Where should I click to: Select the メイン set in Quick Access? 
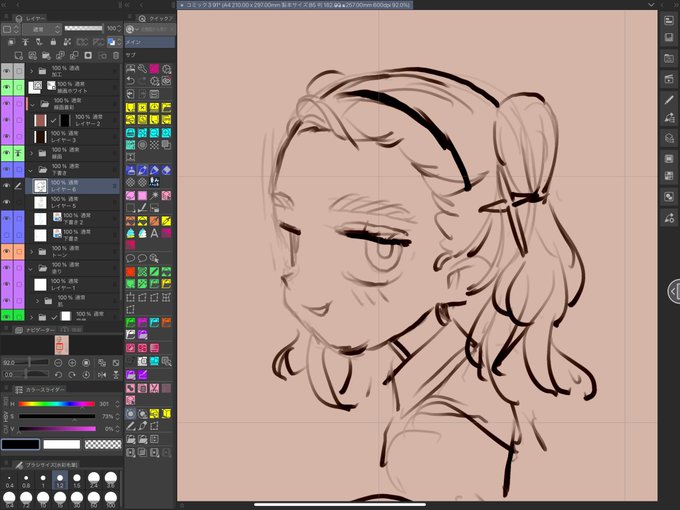coord(150,42)
